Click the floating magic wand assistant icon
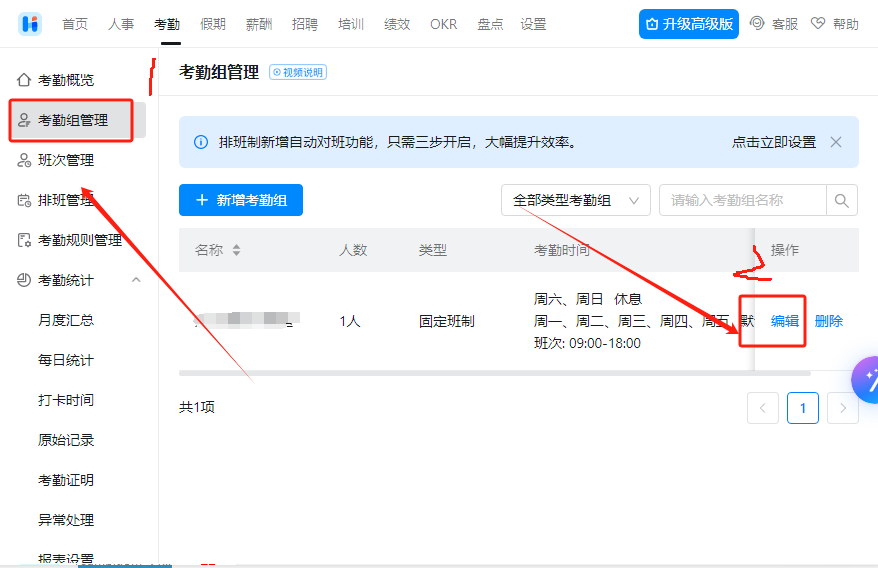The image size is (878, 568). click(867, 379)
